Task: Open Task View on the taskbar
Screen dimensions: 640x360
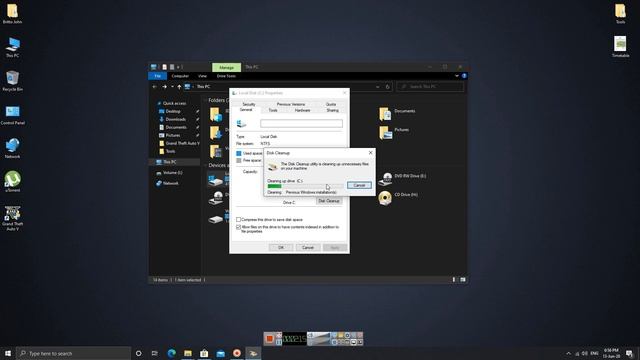Action: pyautogui.click(x=154, y=353)
